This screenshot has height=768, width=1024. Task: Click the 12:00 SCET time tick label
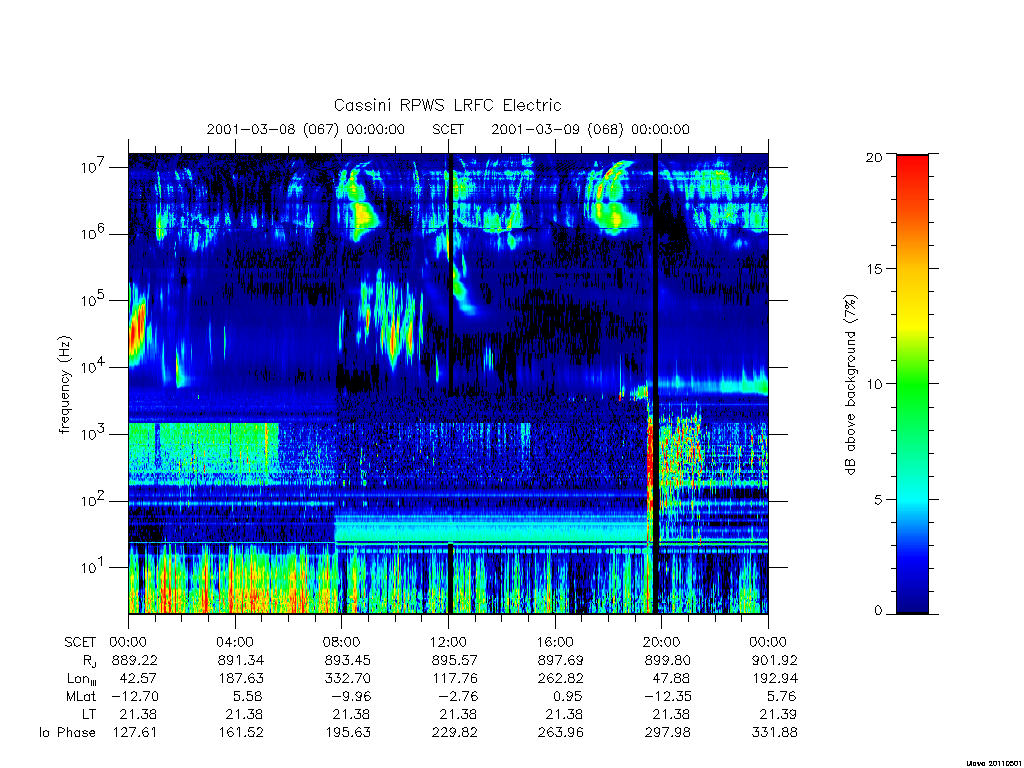pos(448,642)
